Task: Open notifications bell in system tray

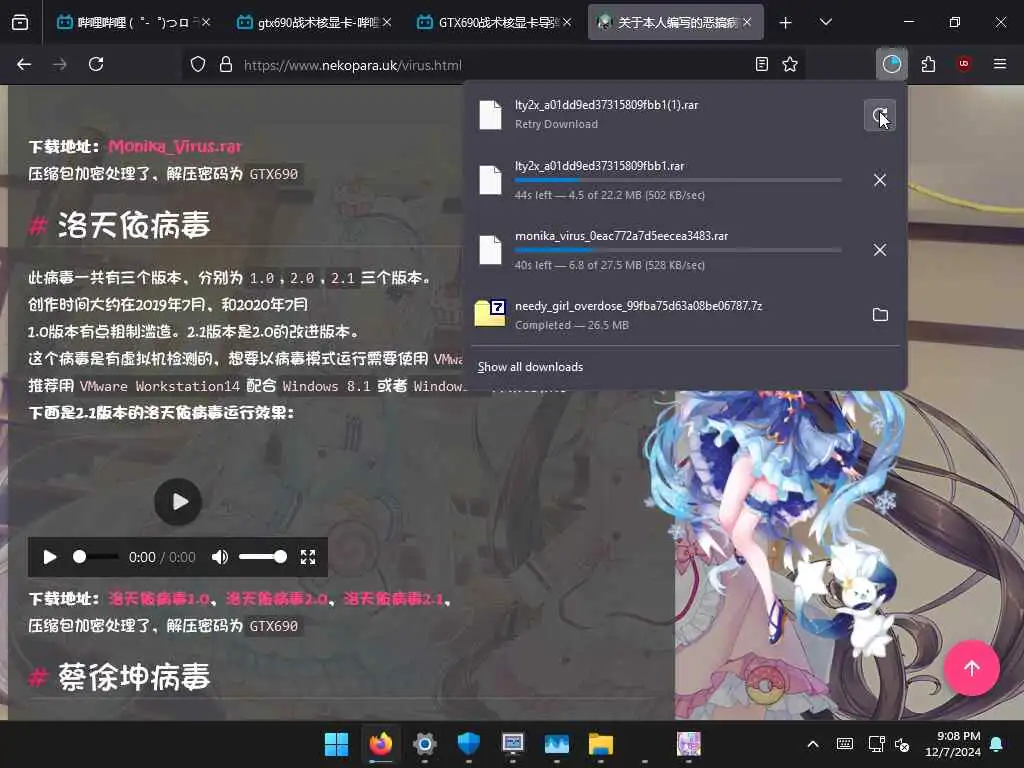Action: tap(997, 744)
